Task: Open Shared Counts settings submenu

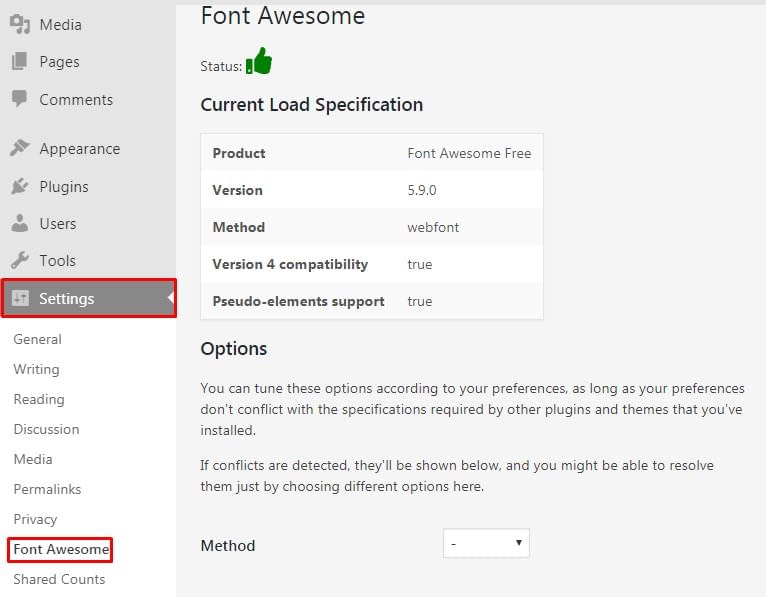Action: pos(59,579)
